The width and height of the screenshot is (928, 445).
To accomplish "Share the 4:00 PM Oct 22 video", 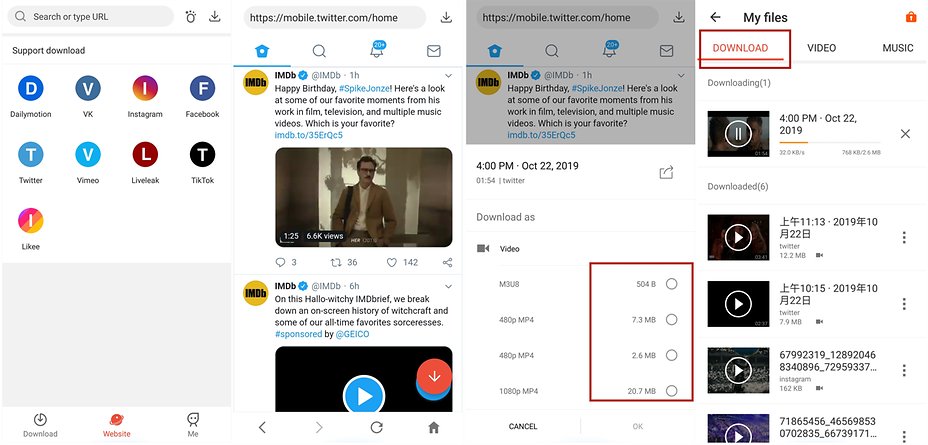I will click(x=666, y=173).
